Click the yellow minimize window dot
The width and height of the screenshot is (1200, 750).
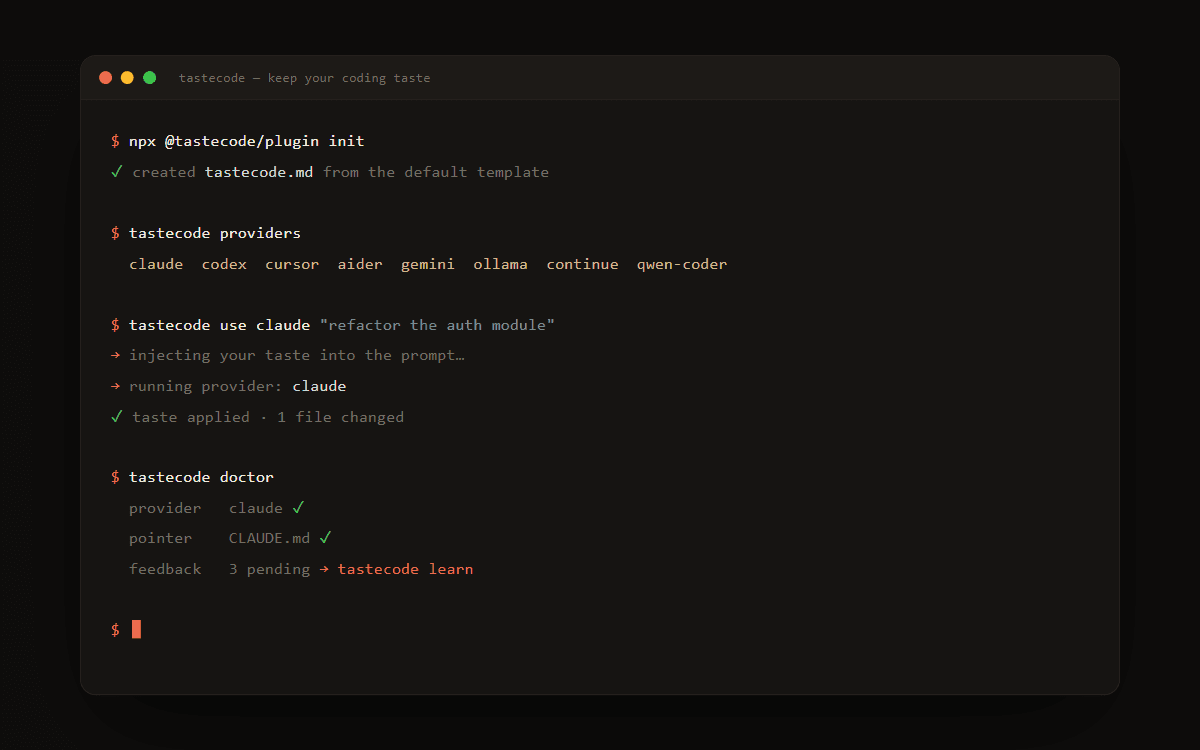pyautogui.click(x=127, y=78)
